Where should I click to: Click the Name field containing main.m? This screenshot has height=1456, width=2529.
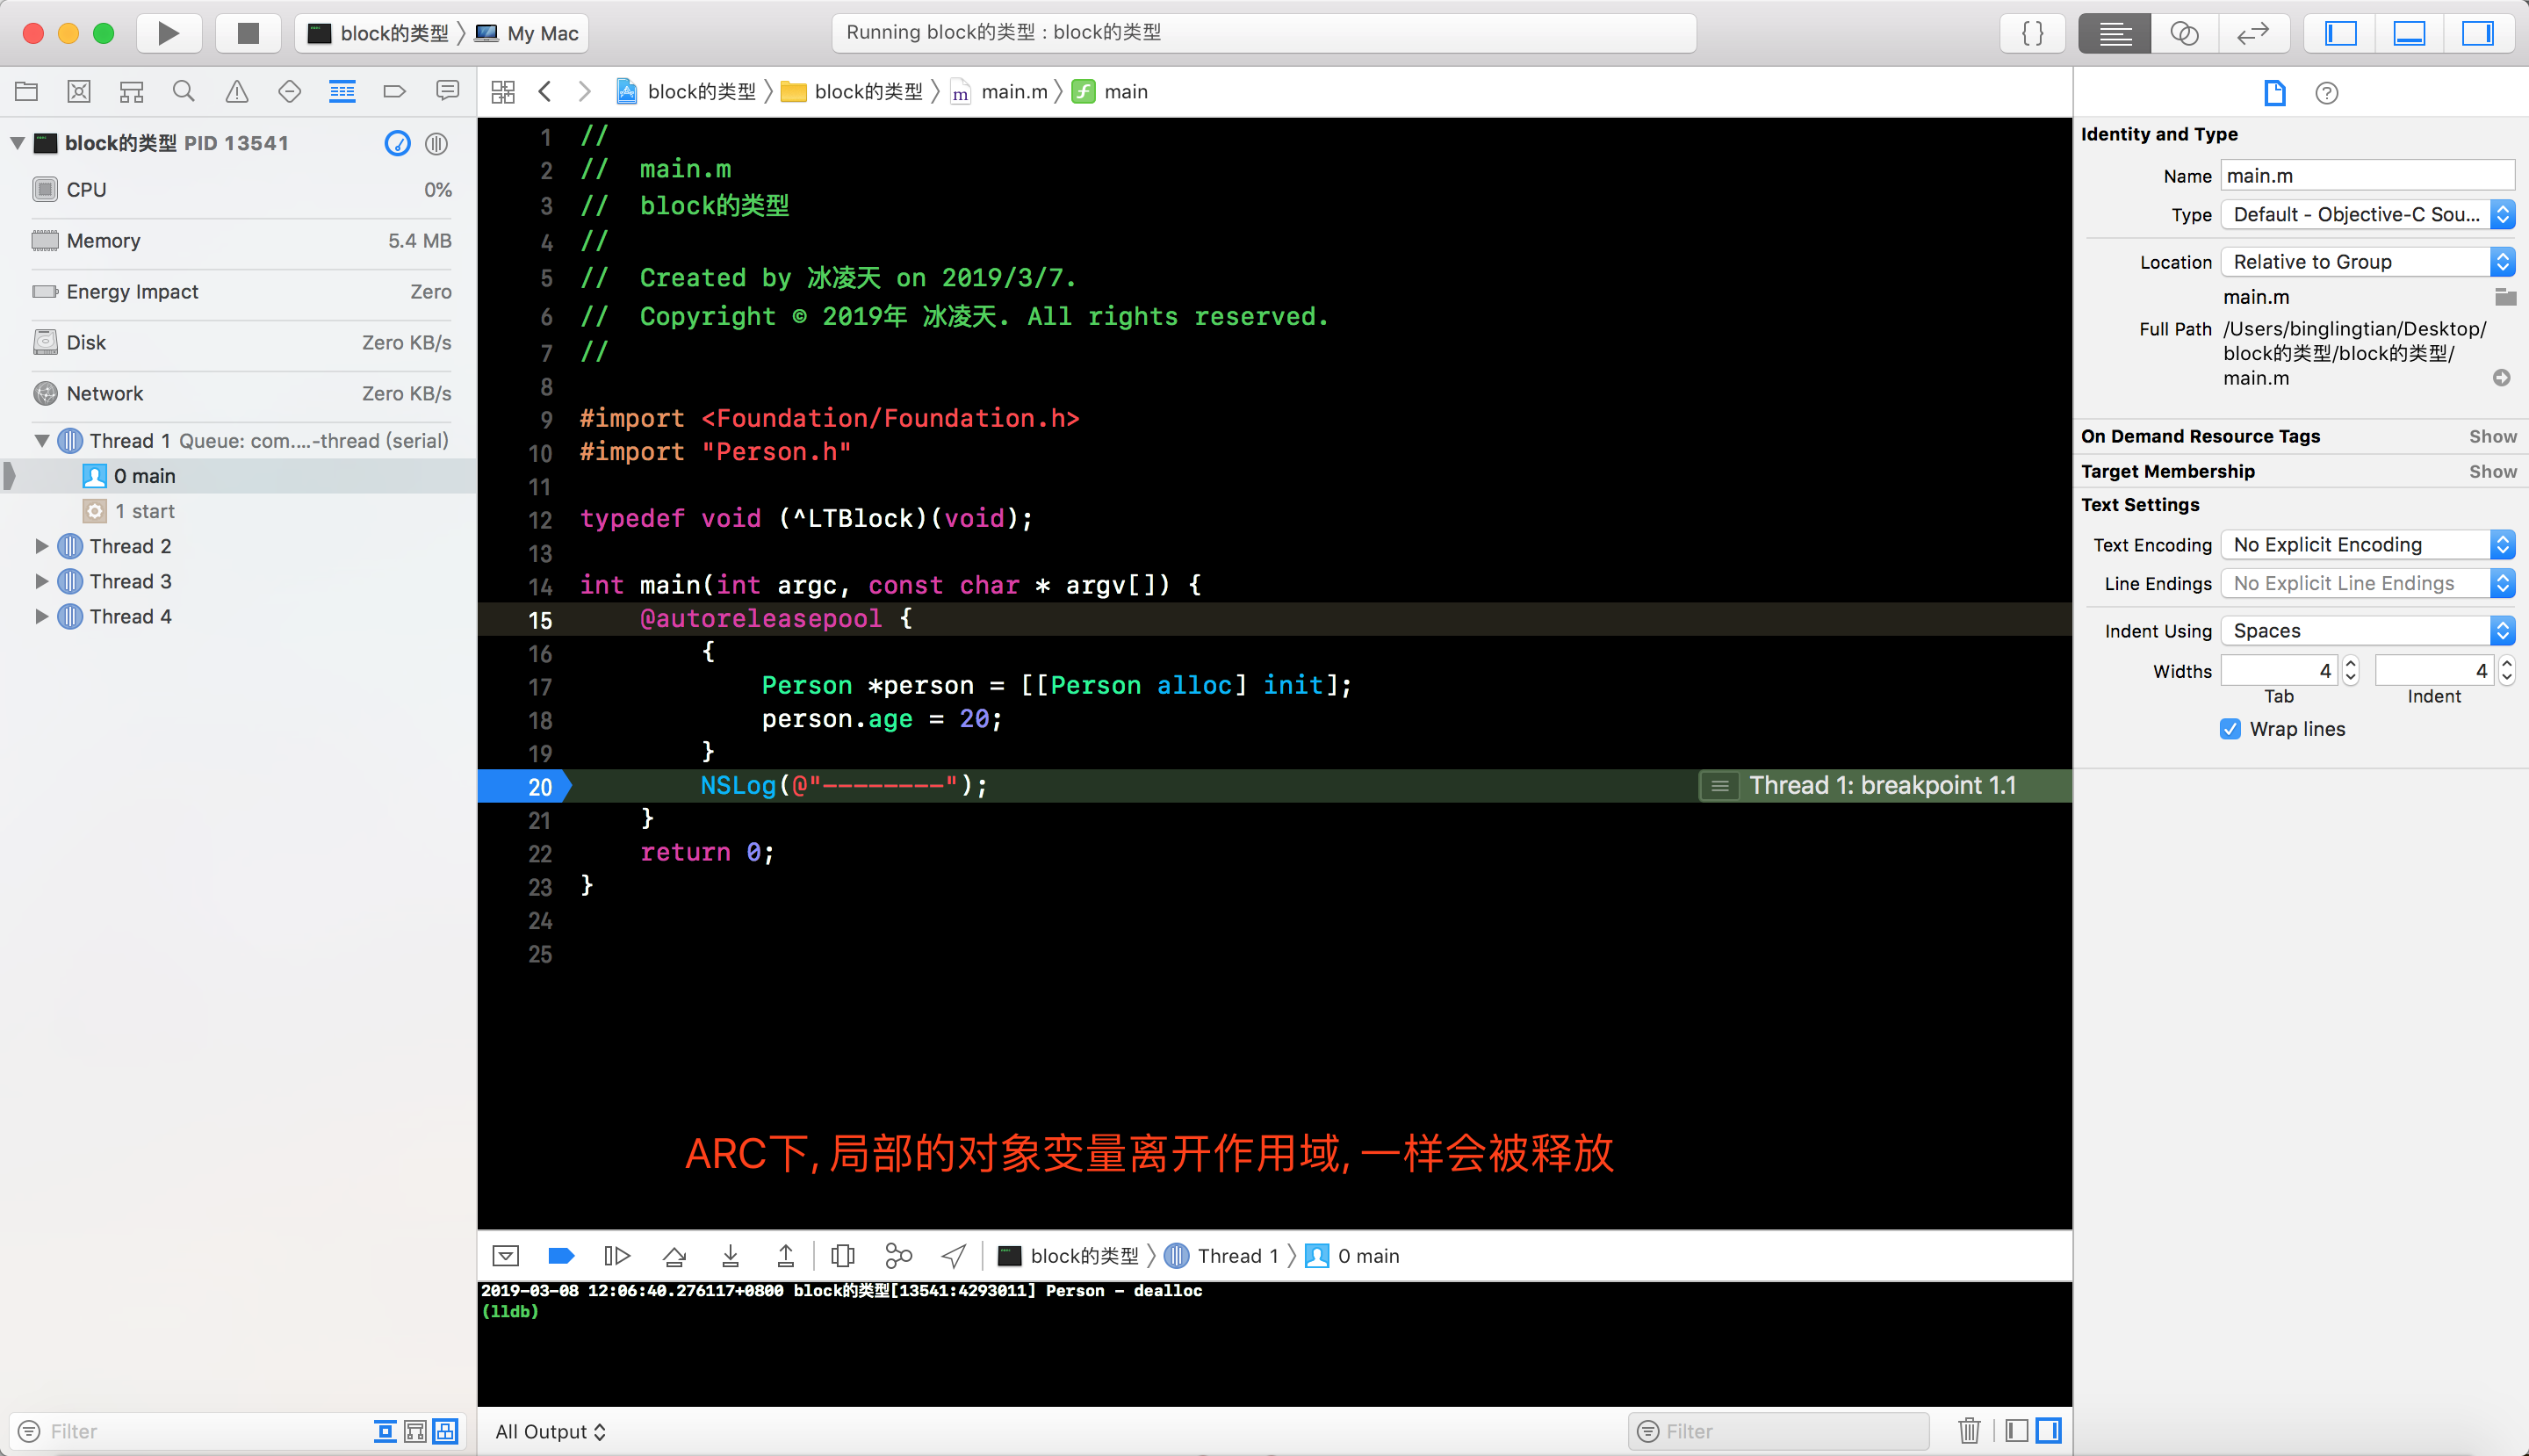(2366, 176)
